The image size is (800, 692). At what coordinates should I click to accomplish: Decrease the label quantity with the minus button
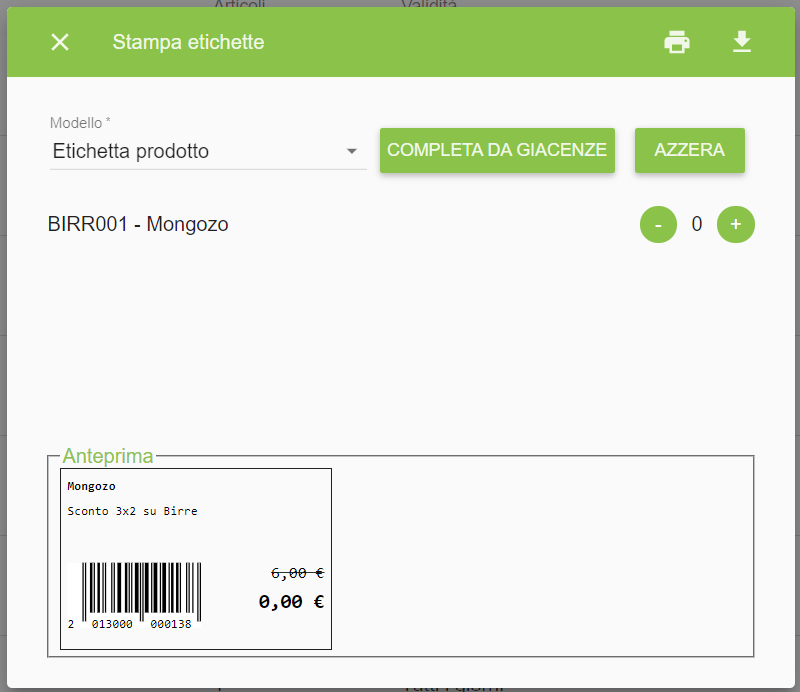pos(658,225)
